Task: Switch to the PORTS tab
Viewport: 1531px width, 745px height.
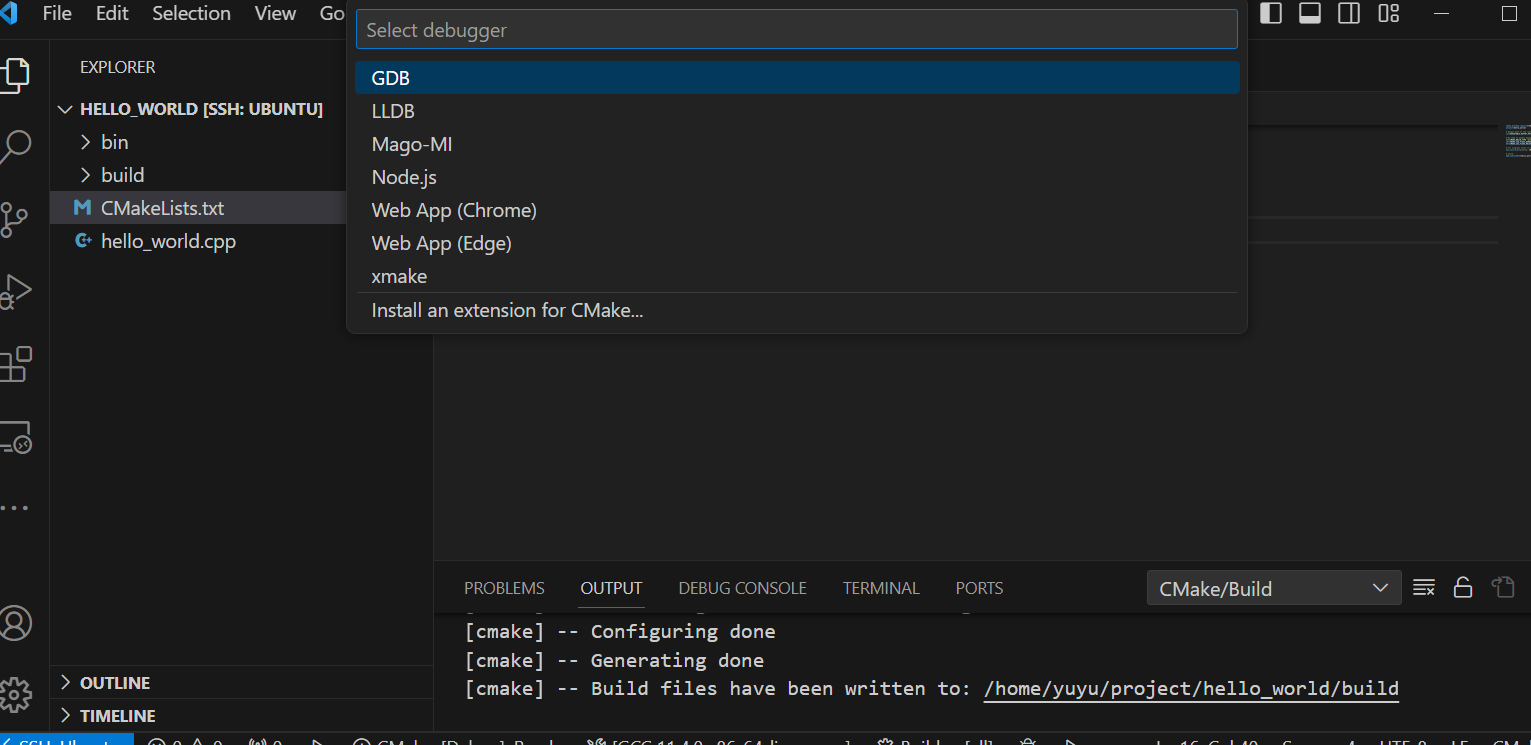Action: click(x=979, y=588)
